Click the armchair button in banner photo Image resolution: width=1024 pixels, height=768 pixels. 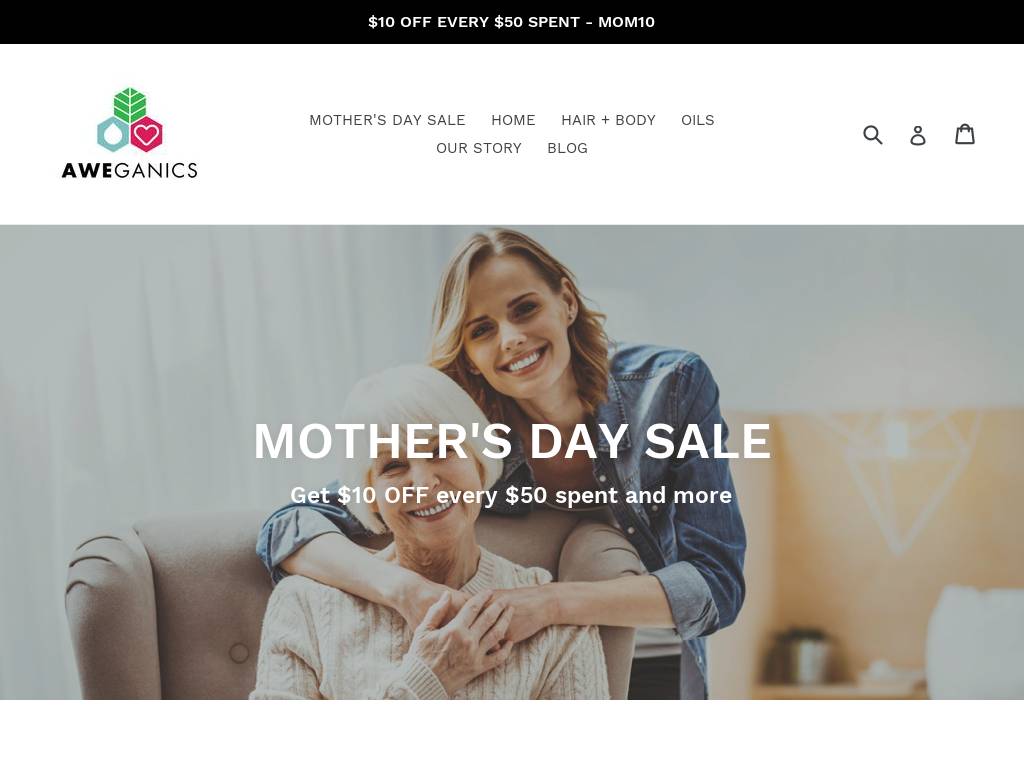[239, 652]
